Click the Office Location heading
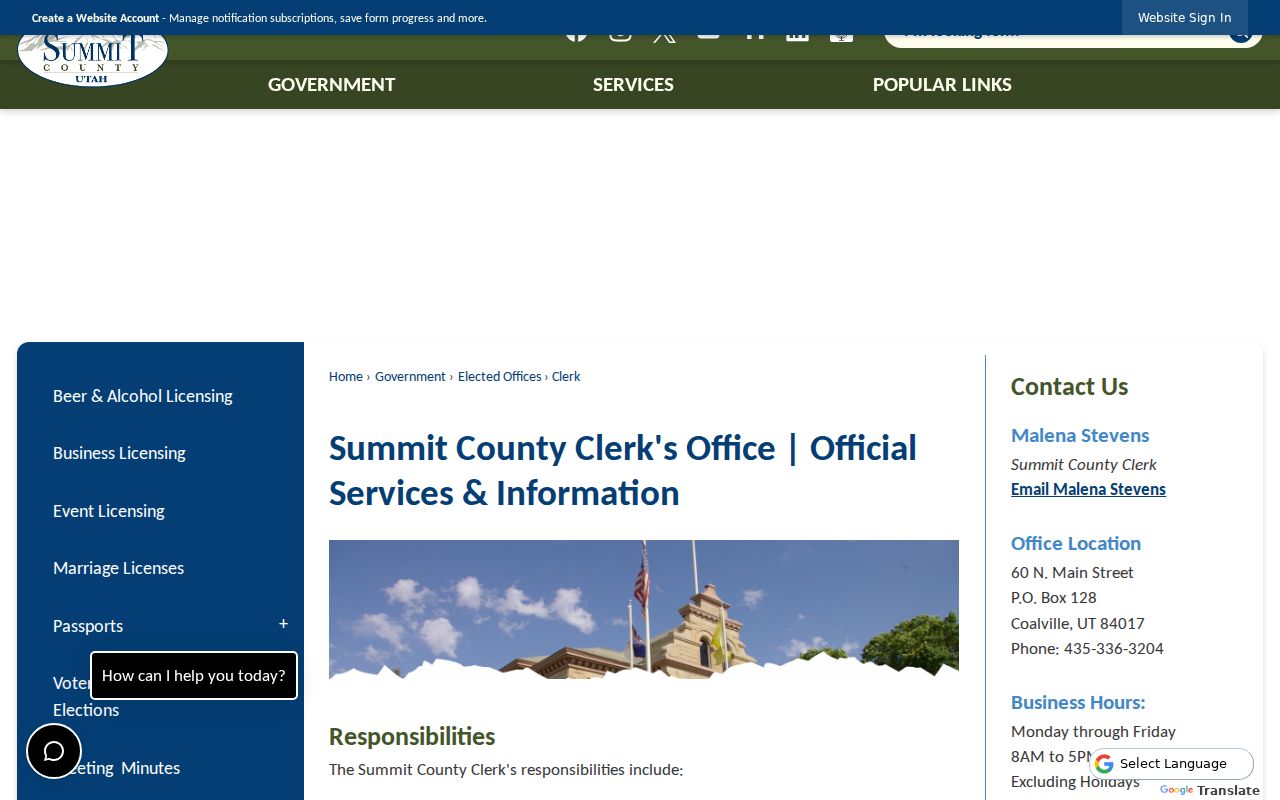Viewport: 1280px width, 800px height. click(1076, 543)
